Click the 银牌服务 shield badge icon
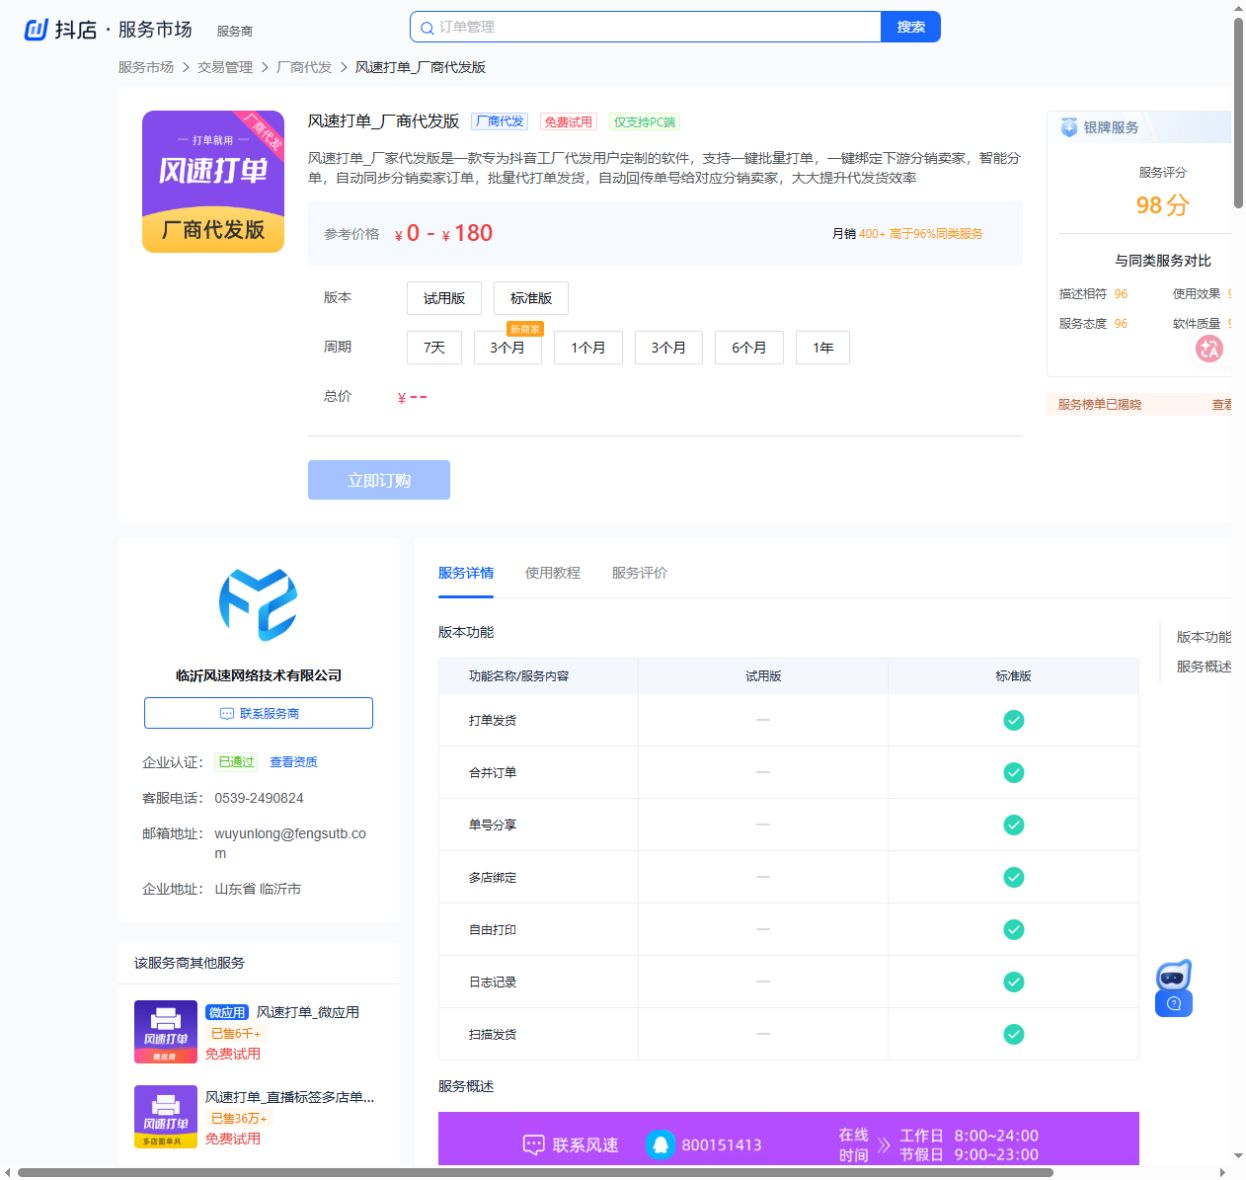The height and width of the screenshot is (1180, 1246). [x=1069, y=127]
